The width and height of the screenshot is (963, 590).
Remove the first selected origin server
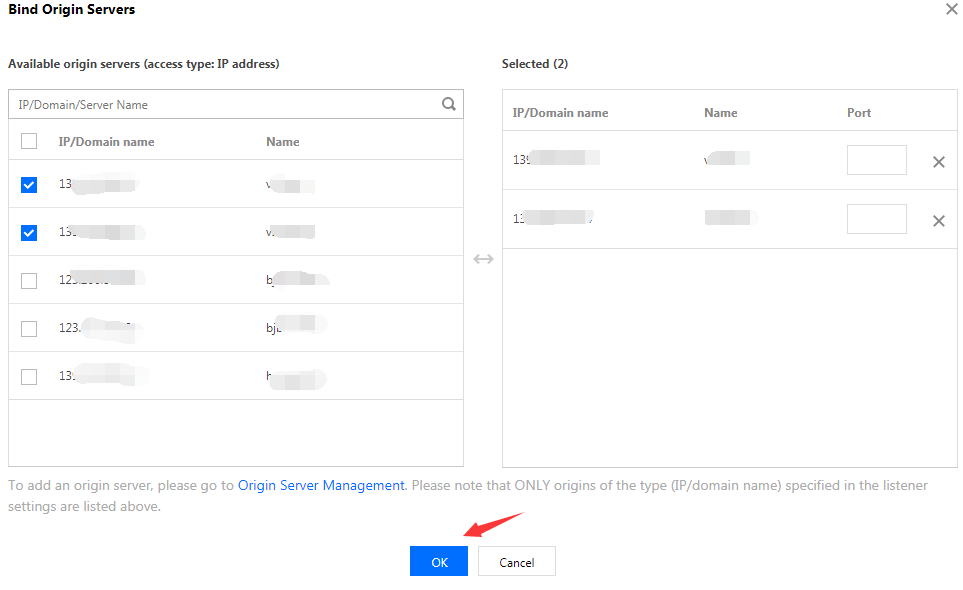(938, 162)
